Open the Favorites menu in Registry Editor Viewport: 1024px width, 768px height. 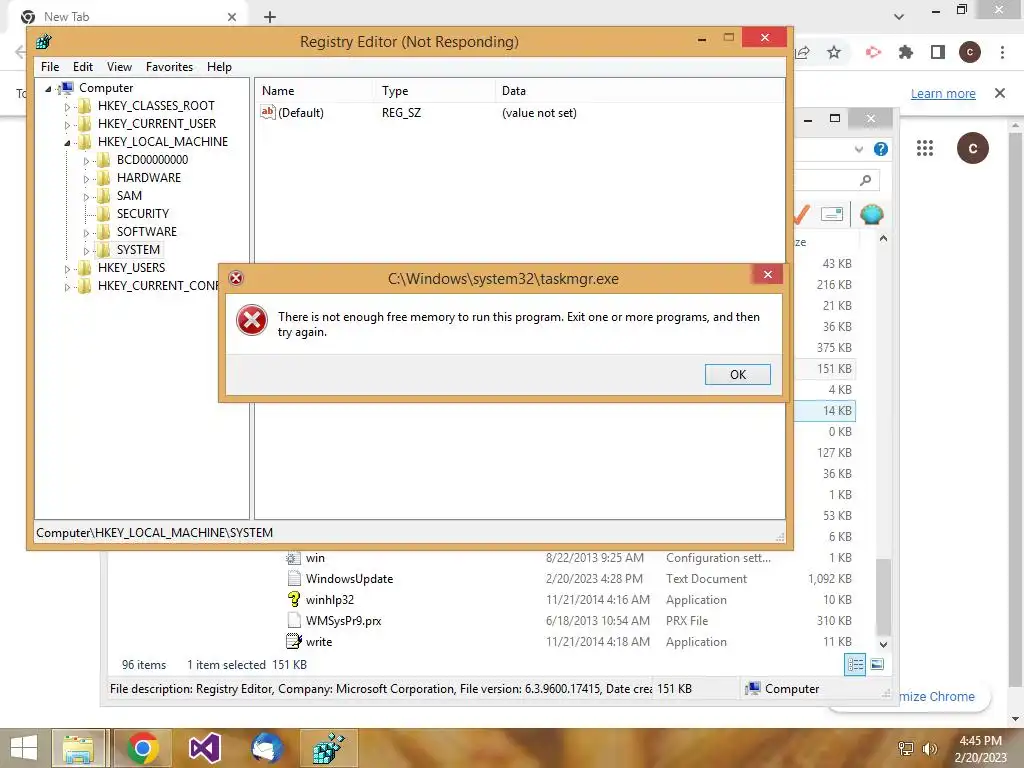tap(169, 67)
